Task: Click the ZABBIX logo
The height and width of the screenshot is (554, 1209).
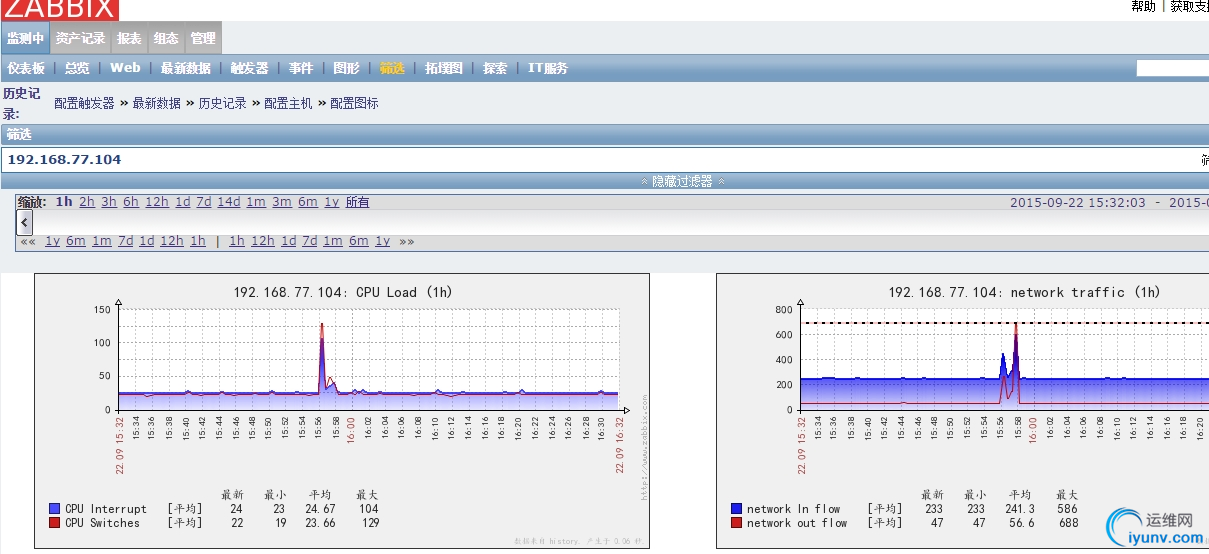Action: 59,9
